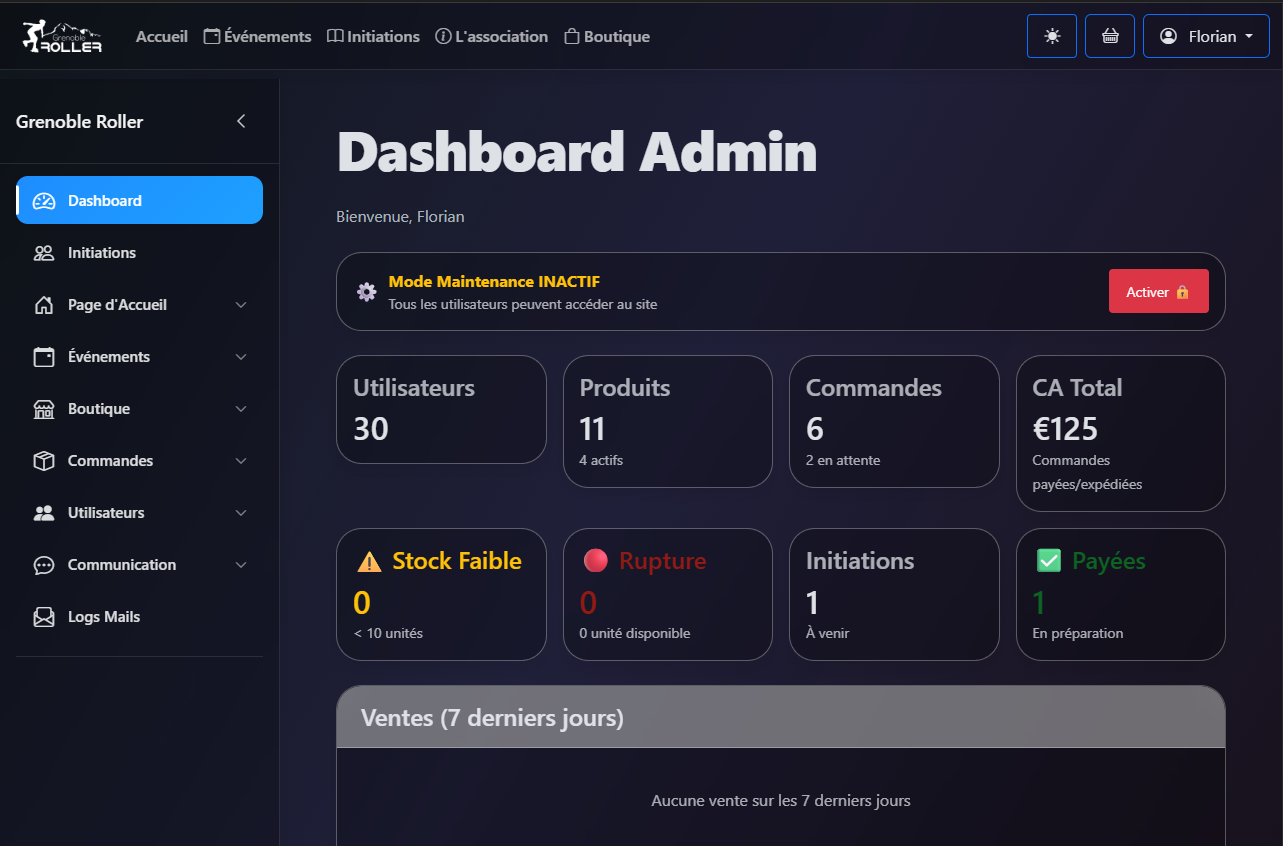Open L'association in the top navbar
Screen dimensions: 1283x846
click(491, 37)
